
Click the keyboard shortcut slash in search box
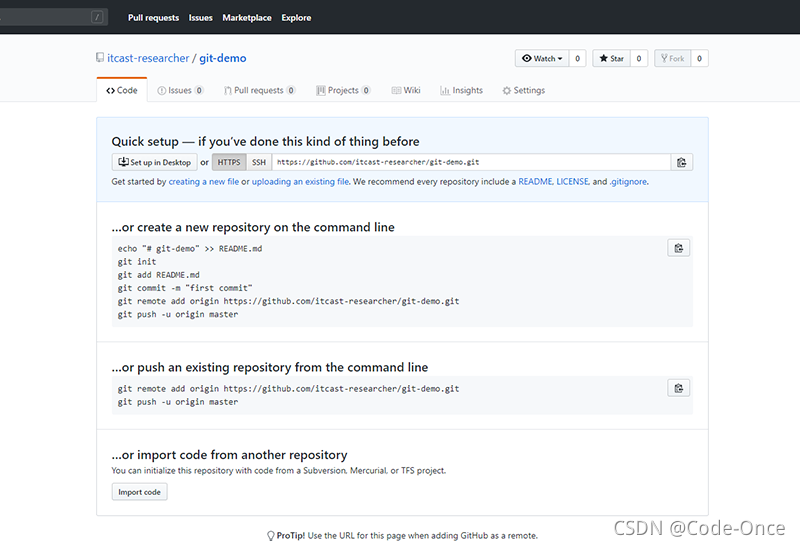(97, 17)
